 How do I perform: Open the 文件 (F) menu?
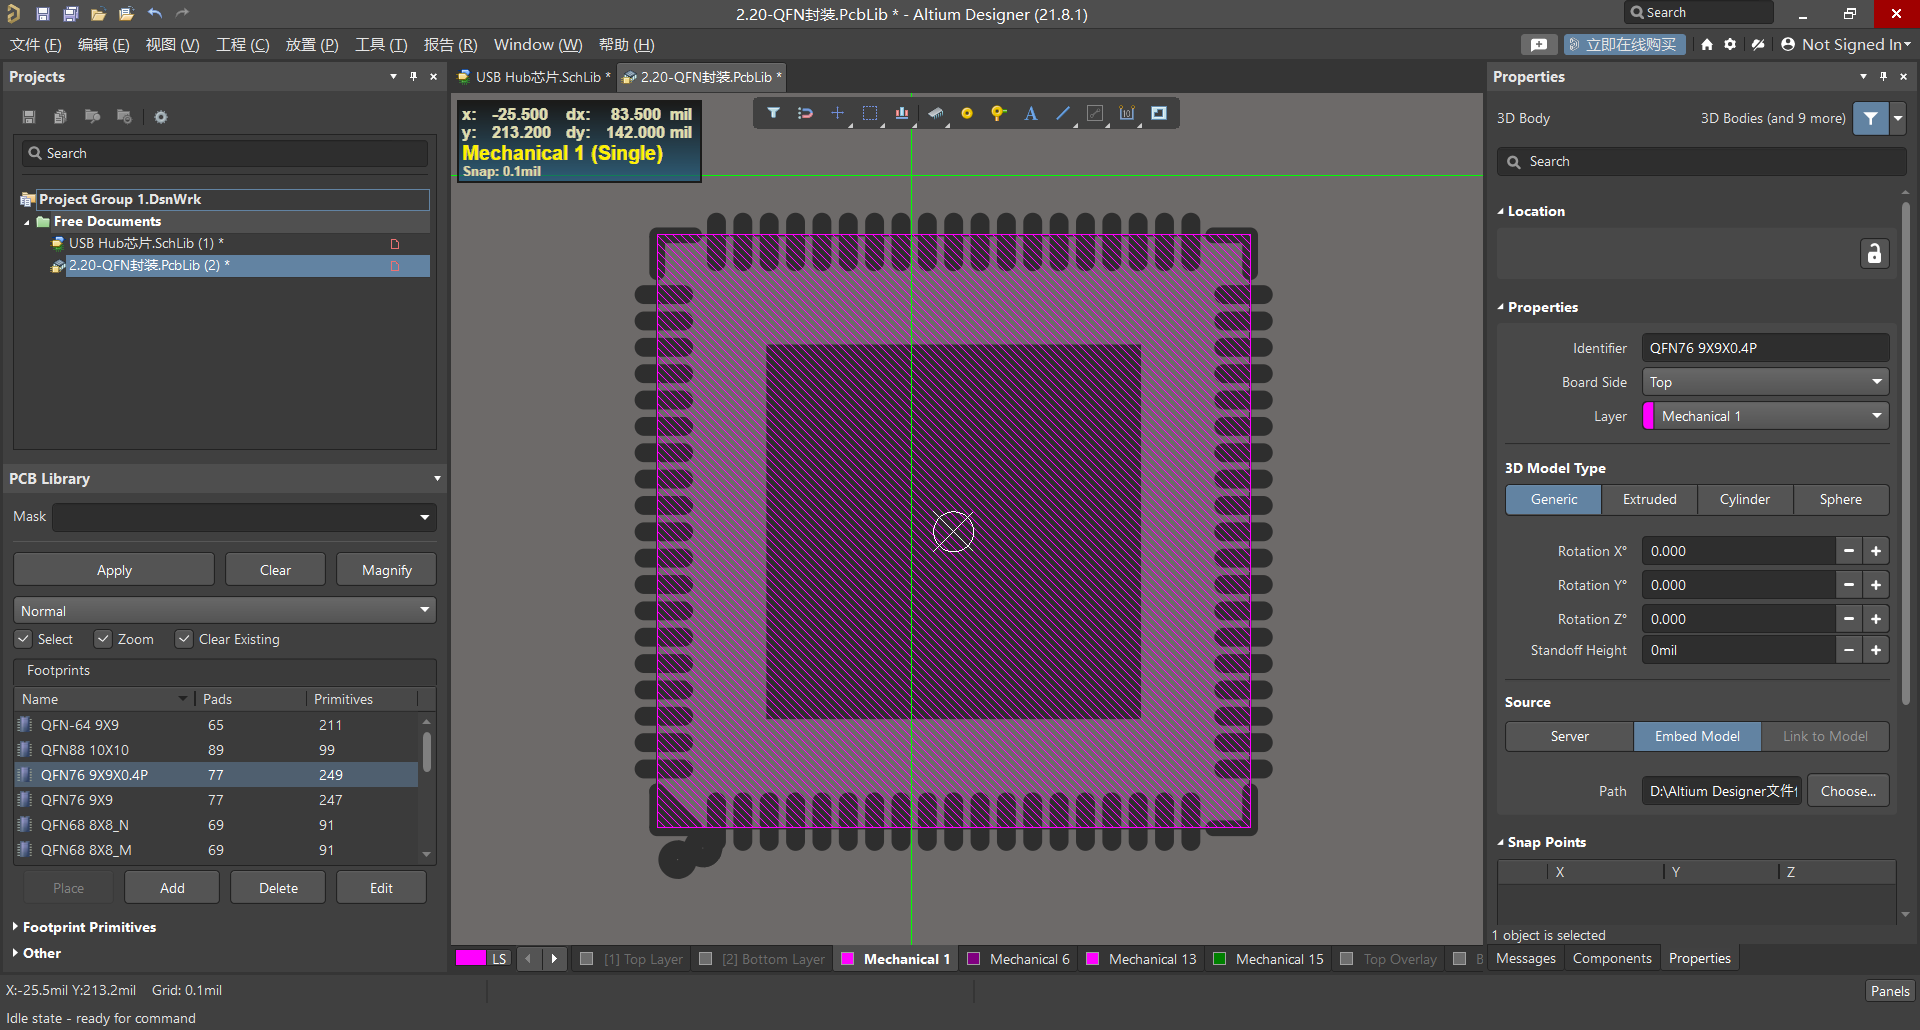coord(35,45)
